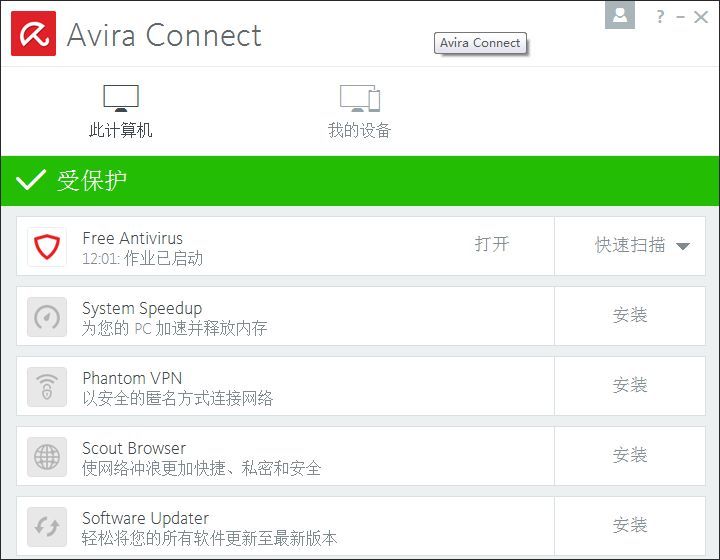This screenshot has height=560, width=720.
Task: Install Scout Browser with 安装
Action: [x=630, y=456]
